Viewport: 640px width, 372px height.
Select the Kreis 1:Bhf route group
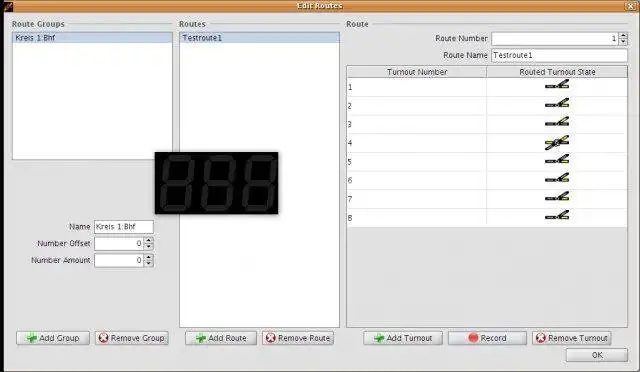92,38
